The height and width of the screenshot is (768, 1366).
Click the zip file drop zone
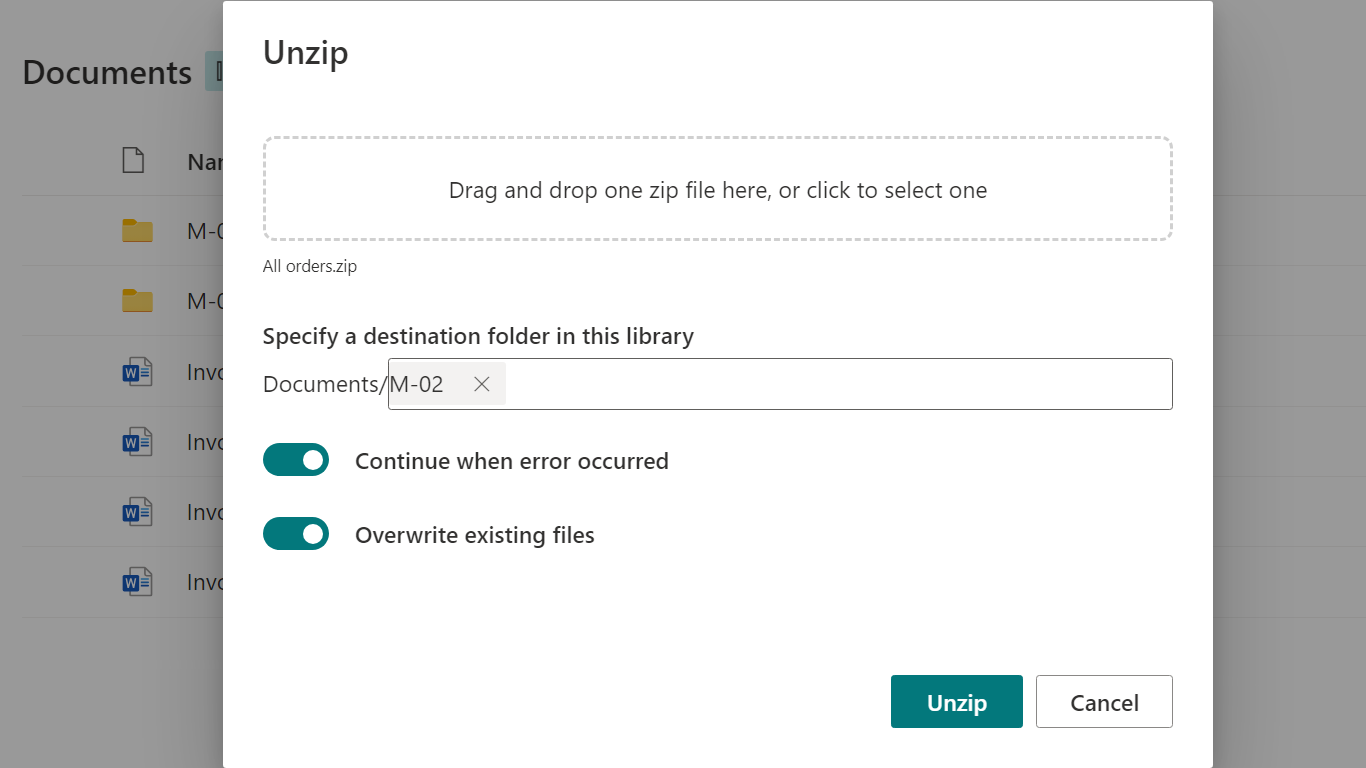tap(717, 189)
